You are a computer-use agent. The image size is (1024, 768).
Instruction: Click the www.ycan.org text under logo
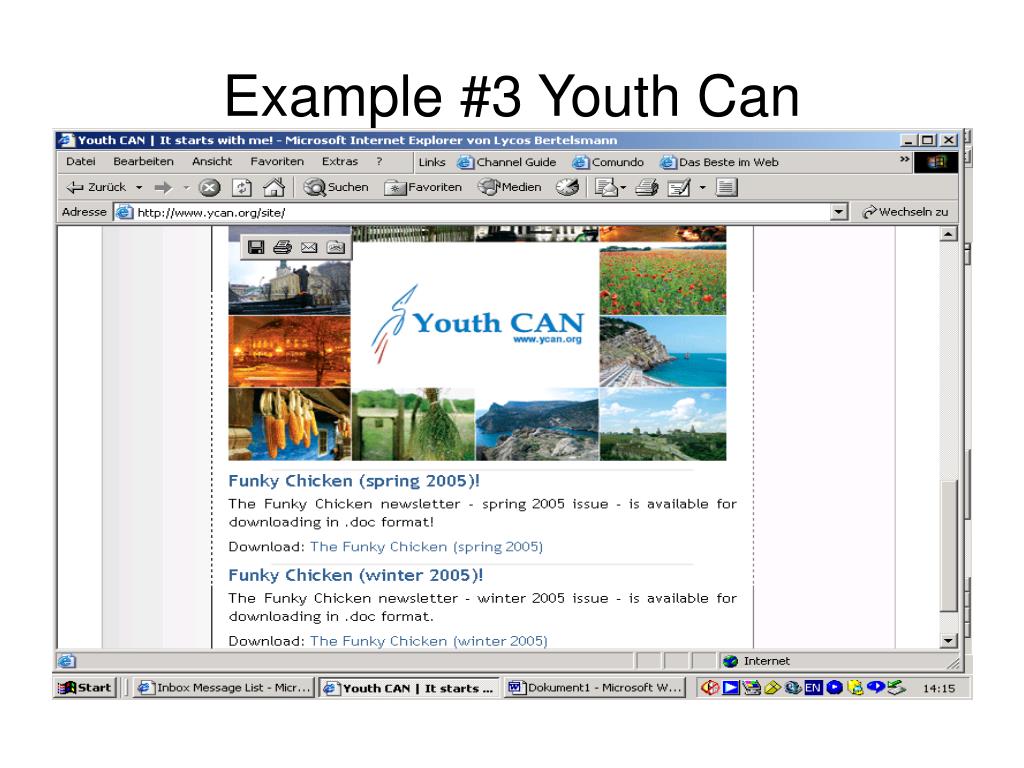(547, 340)
